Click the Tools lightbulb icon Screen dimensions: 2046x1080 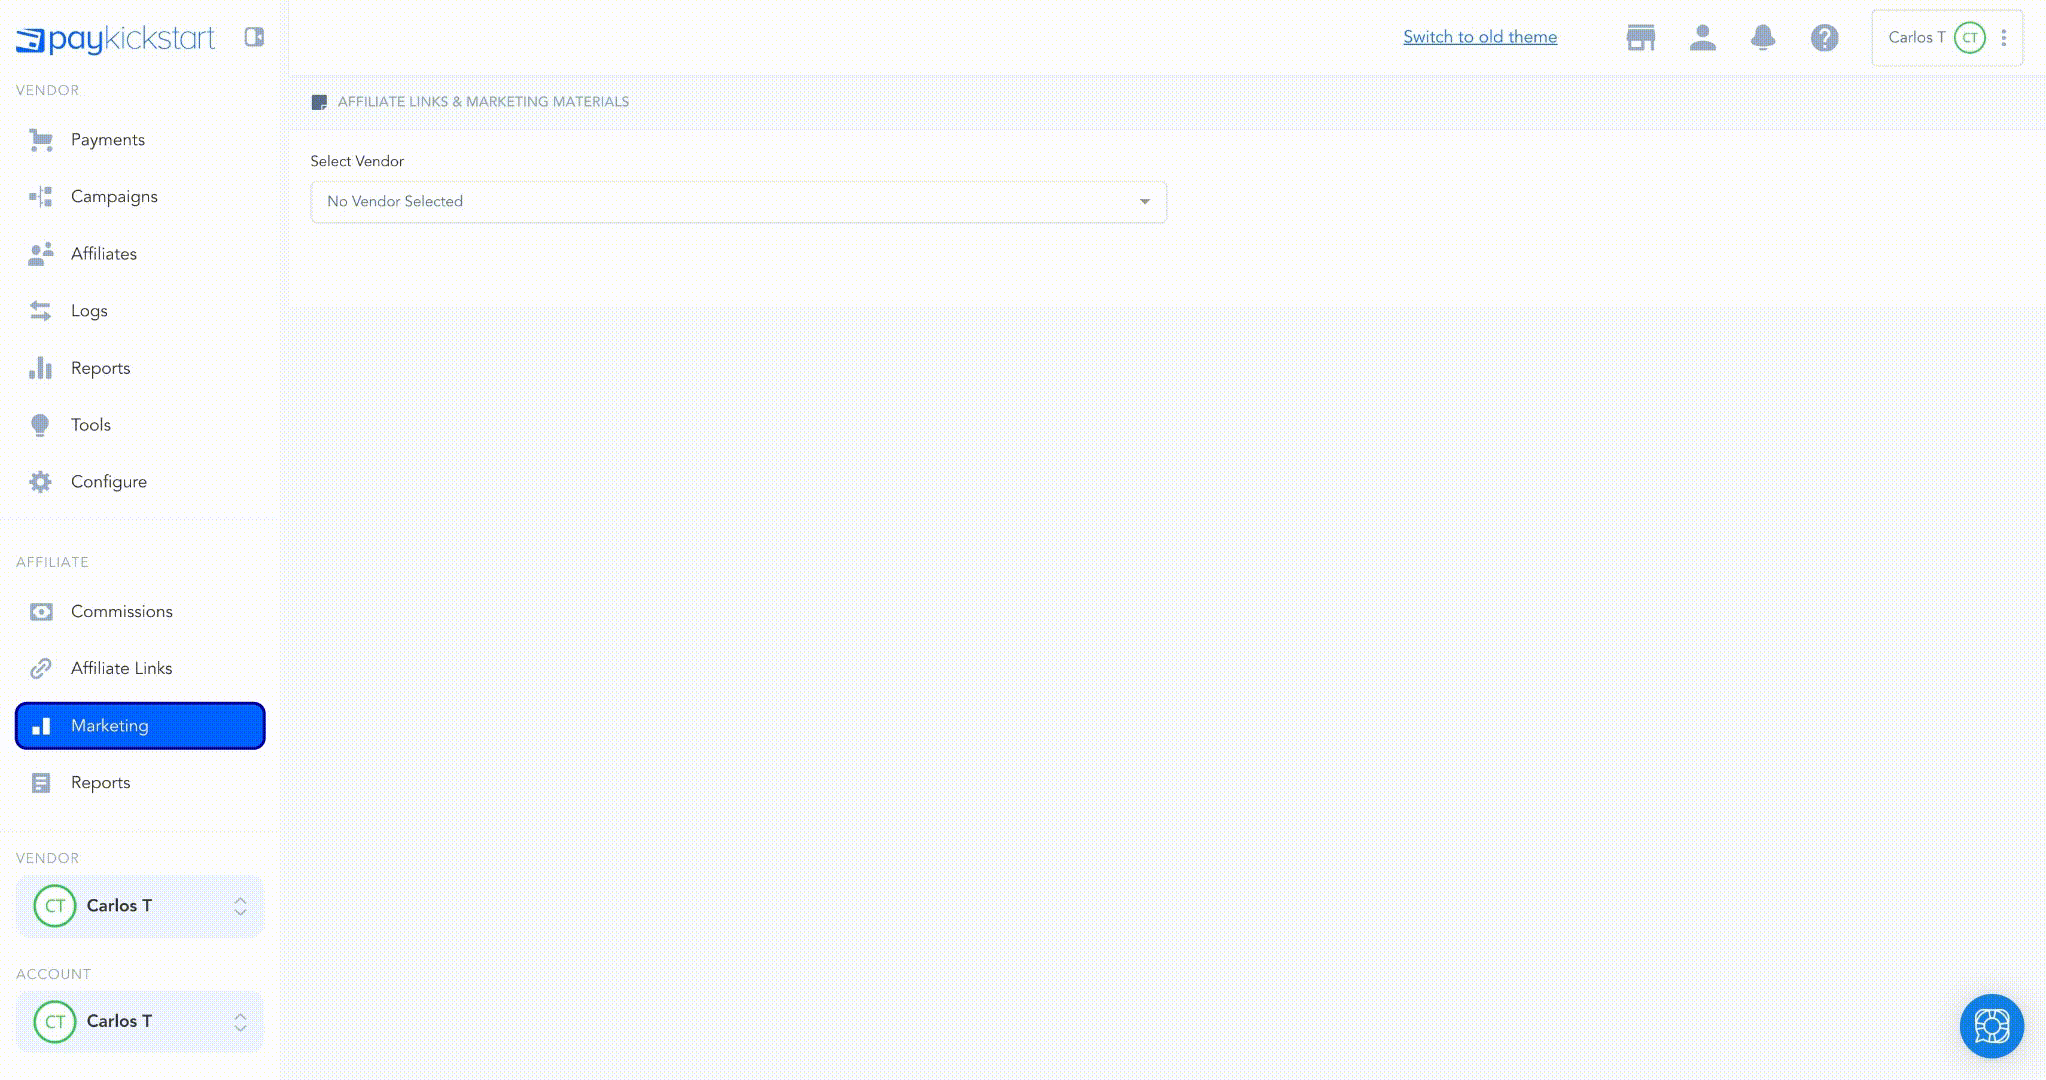pos(40,425)
